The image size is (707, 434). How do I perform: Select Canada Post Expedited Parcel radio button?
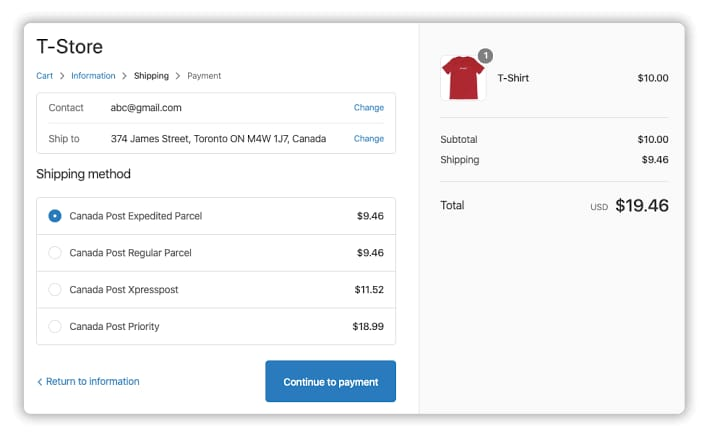(55, 216)
